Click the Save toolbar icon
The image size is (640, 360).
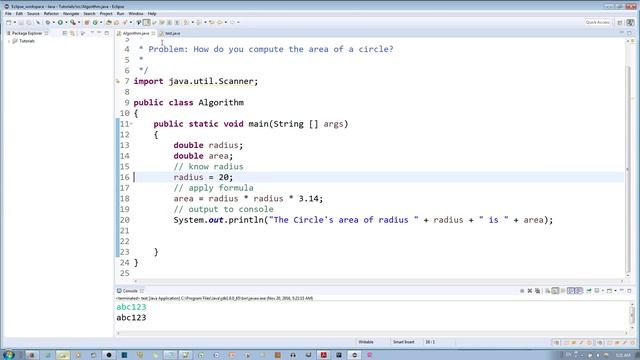(21, 22)
